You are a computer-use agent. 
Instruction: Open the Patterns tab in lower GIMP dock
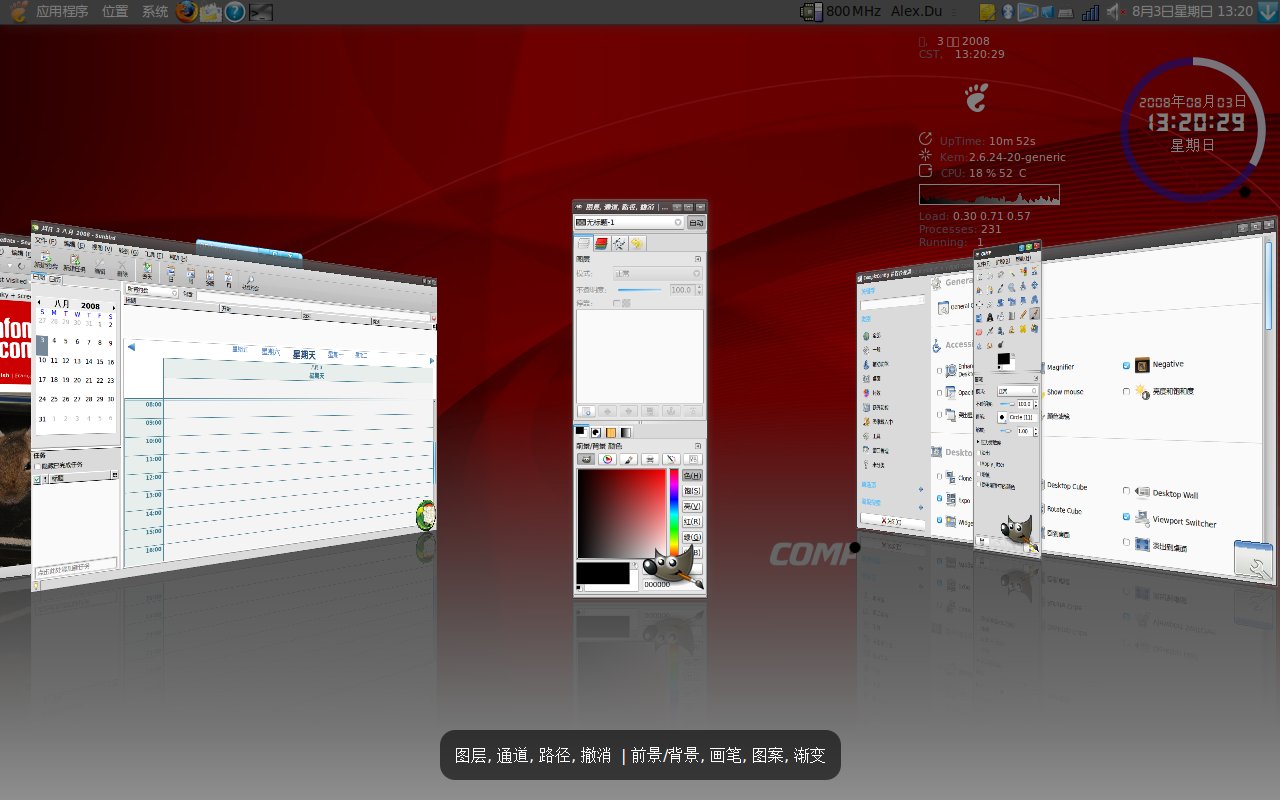(x=611, y=432)
